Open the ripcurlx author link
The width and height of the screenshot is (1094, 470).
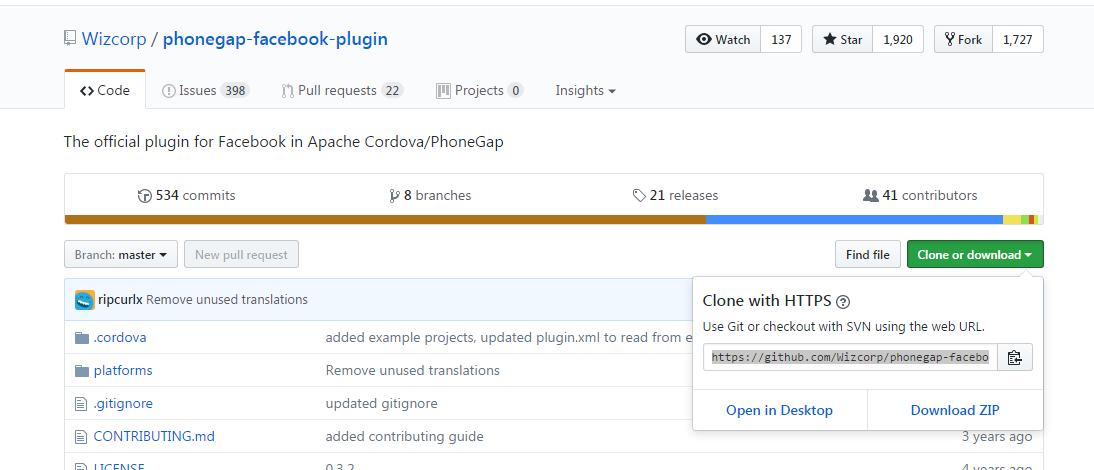click(121, 300)
